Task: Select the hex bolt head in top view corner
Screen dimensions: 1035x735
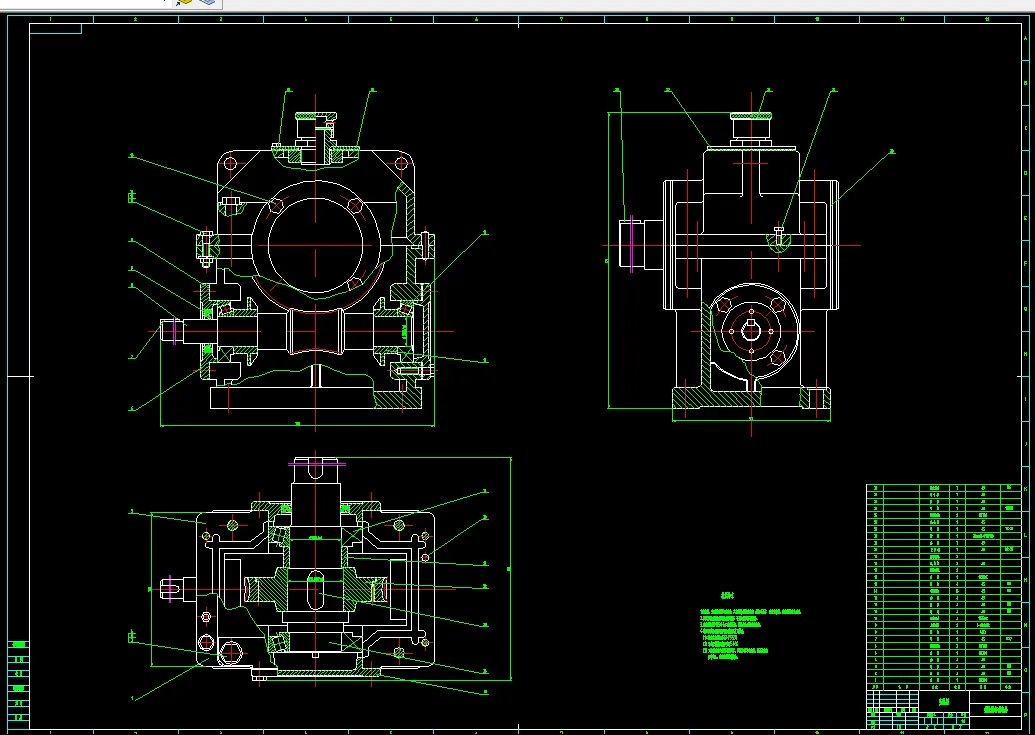Action: (232, 653)
